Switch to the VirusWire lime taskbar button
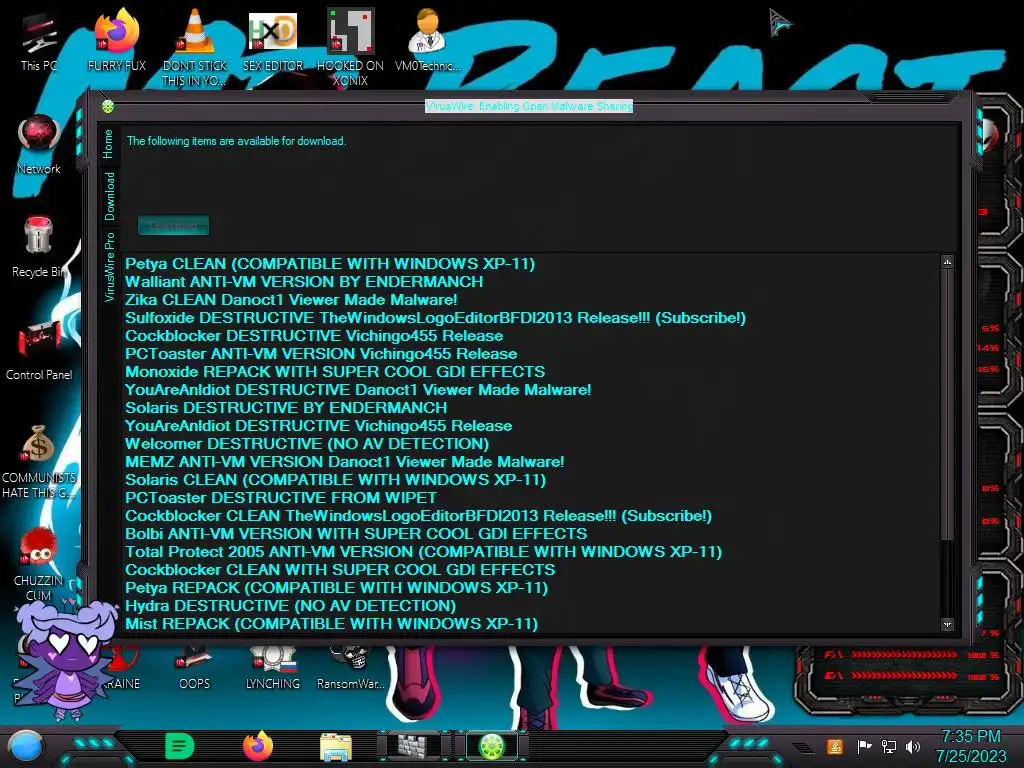This screenshot has width=1024, height=768. click(x=492, y=746)
